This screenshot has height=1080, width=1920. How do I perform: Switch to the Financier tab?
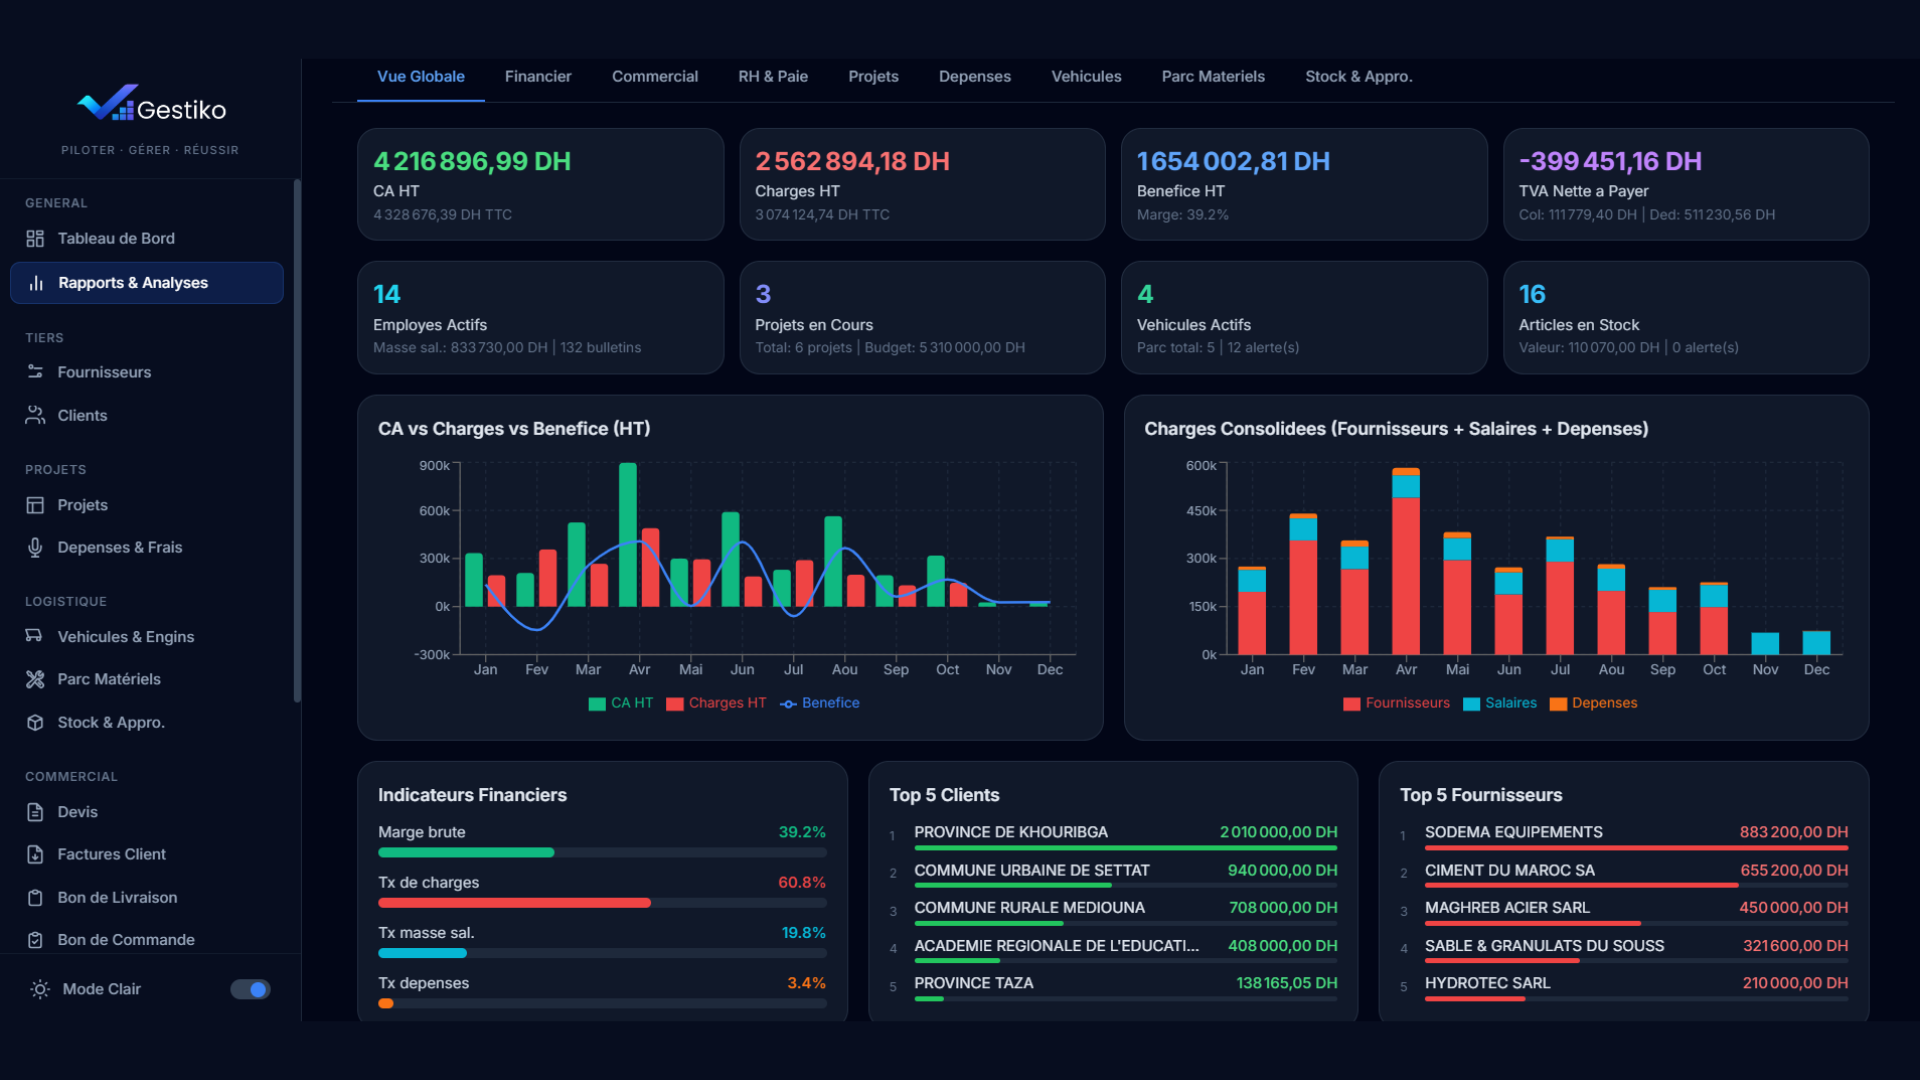pos(538,76)
